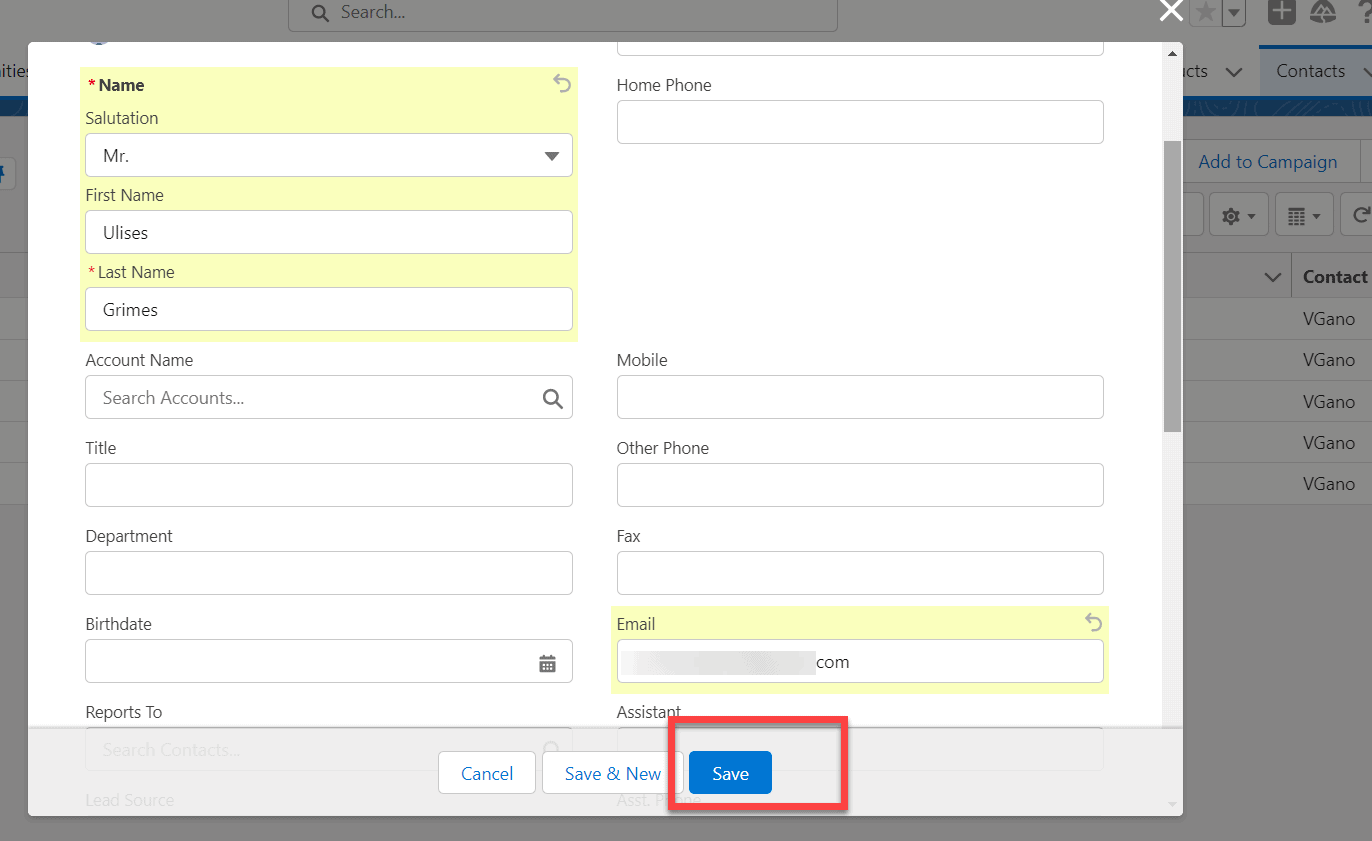Toggle the favorite star in the header

pyautogui.click(x=1204, y=13)
